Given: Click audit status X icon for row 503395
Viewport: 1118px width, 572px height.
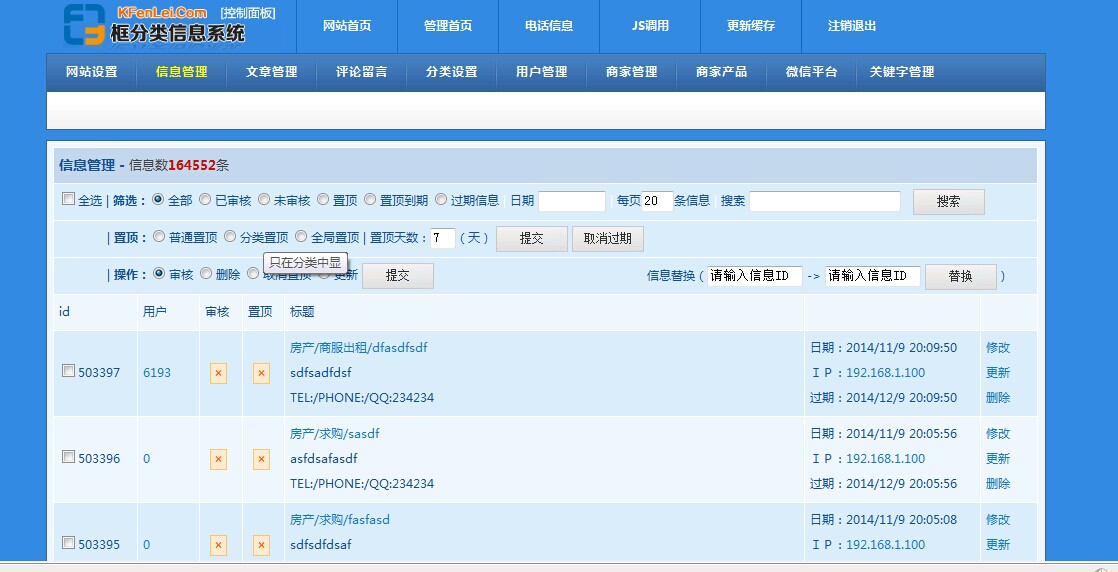Looking at the screenshot, I should (x=218, y=545).
